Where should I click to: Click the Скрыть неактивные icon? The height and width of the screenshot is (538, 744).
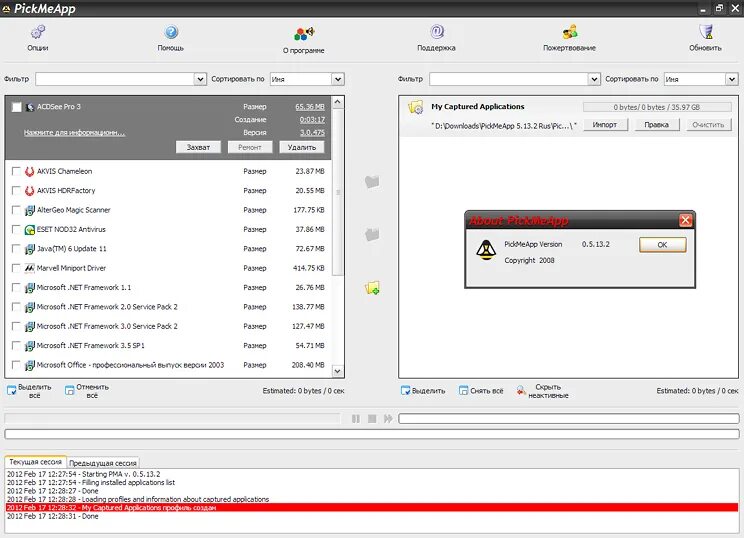point(521,391)
